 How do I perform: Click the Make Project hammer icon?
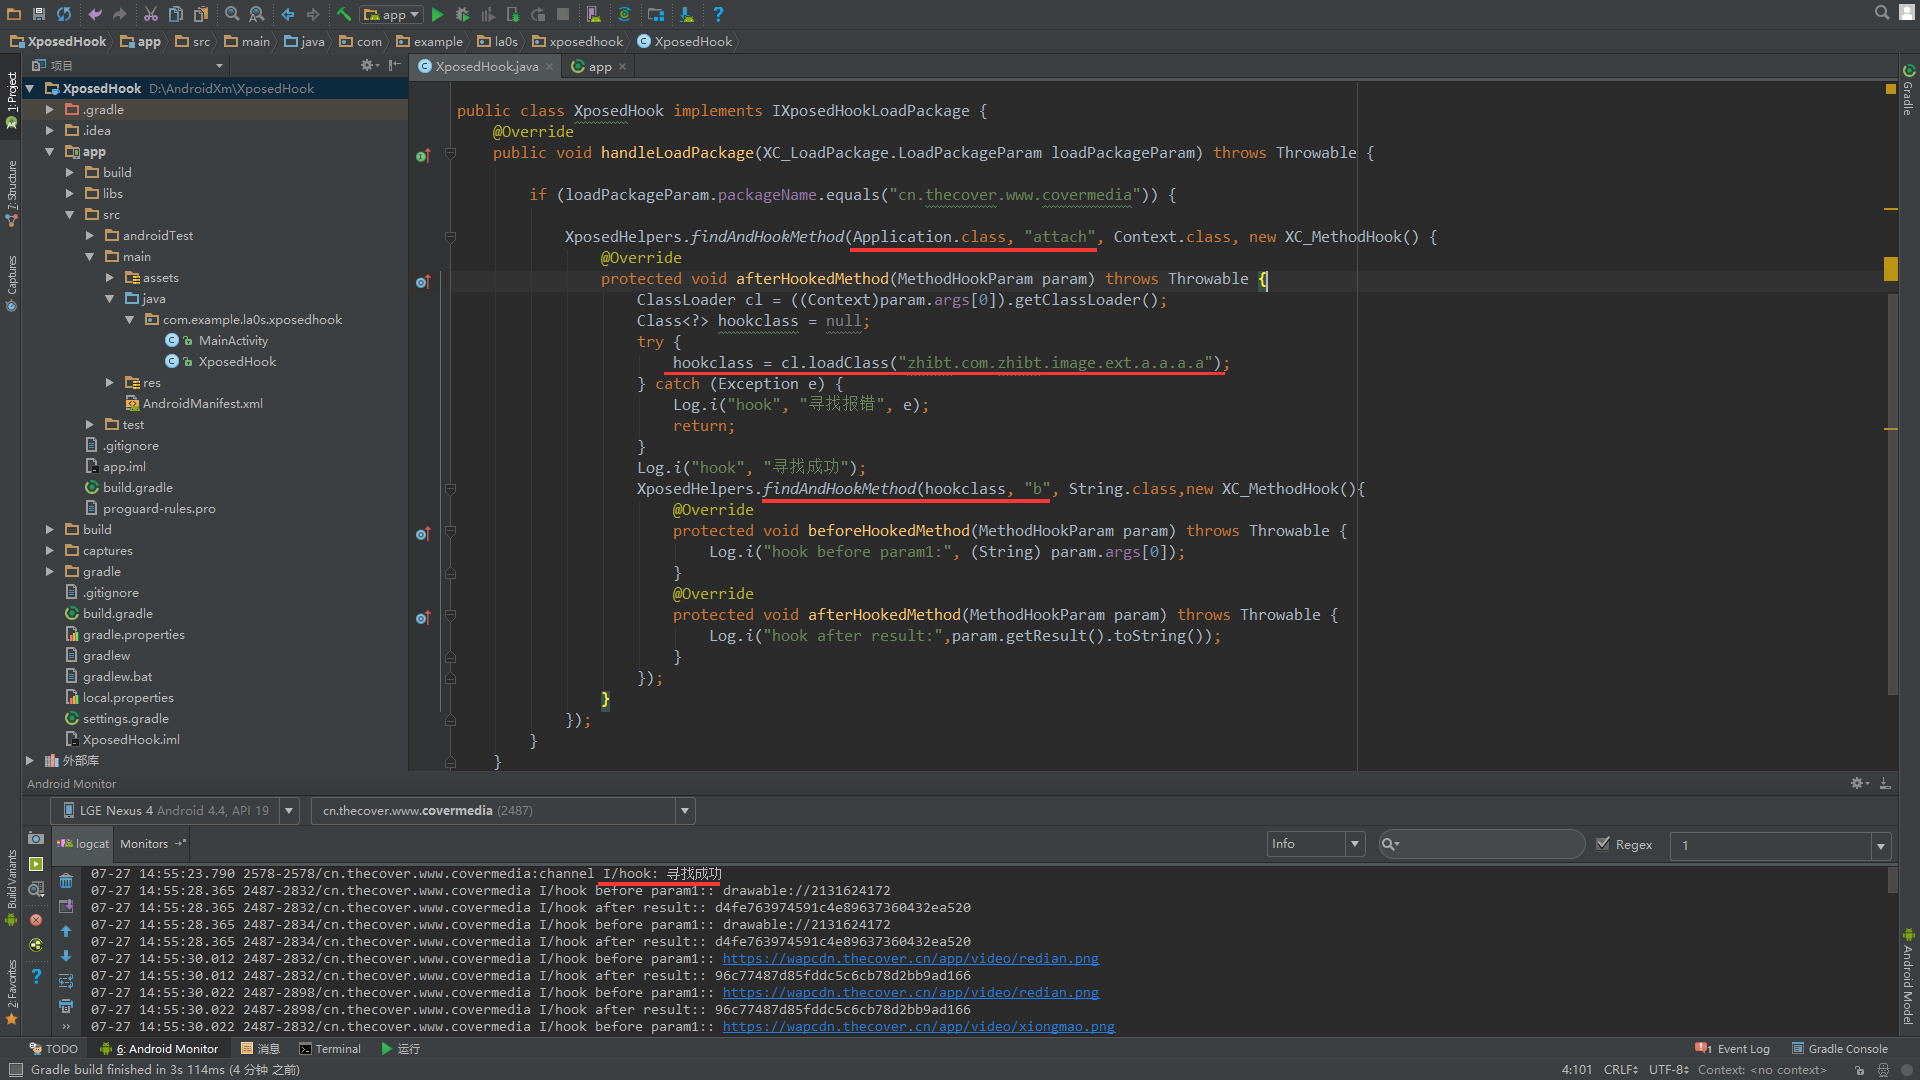(x=343, y=14)
